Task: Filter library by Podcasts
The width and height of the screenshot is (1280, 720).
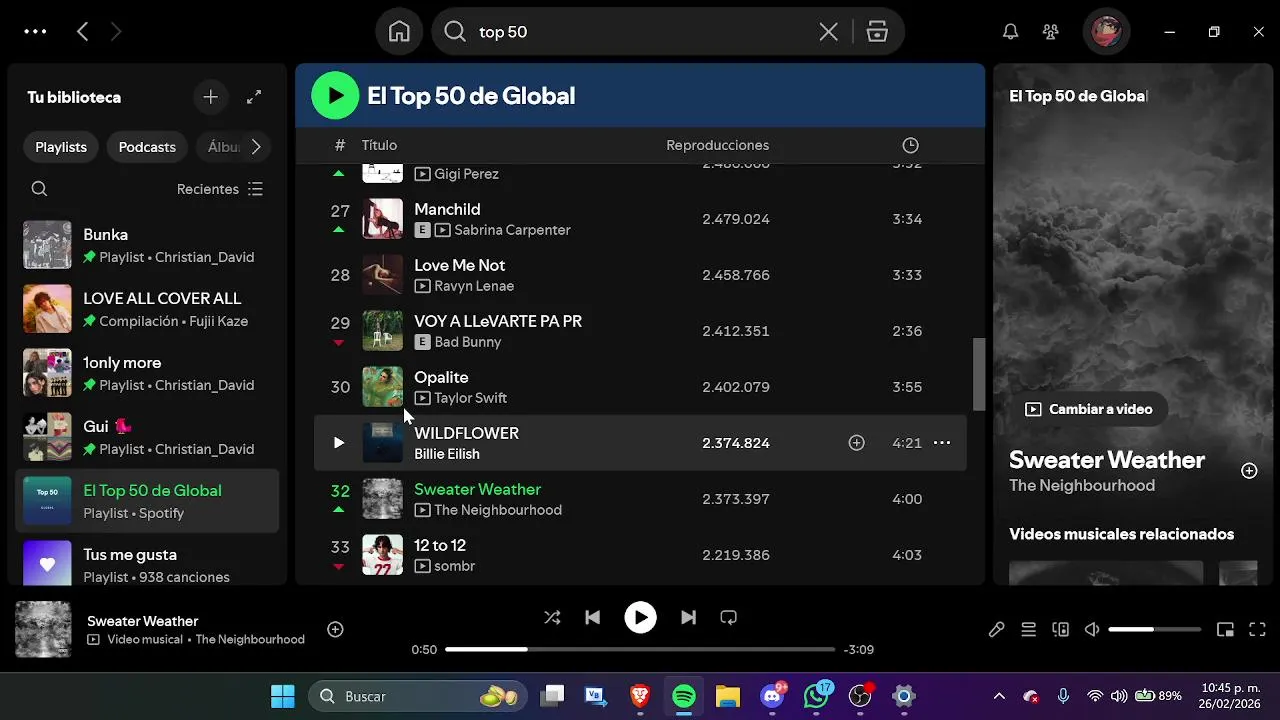Action: [147, 147]
